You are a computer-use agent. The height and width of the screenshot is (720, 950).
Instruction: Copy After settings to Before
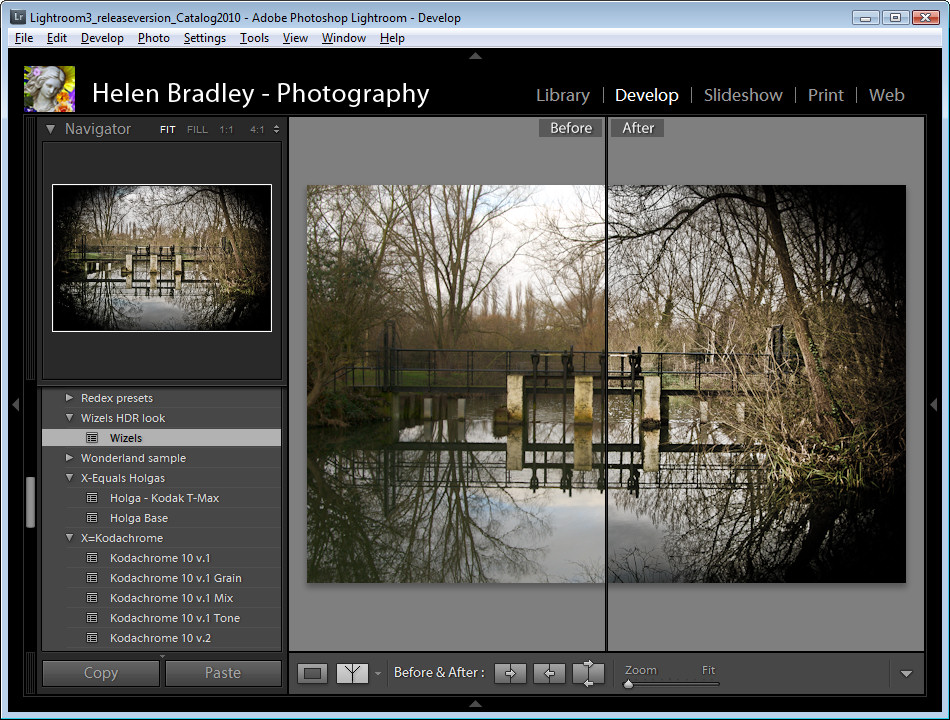[549, 673]
